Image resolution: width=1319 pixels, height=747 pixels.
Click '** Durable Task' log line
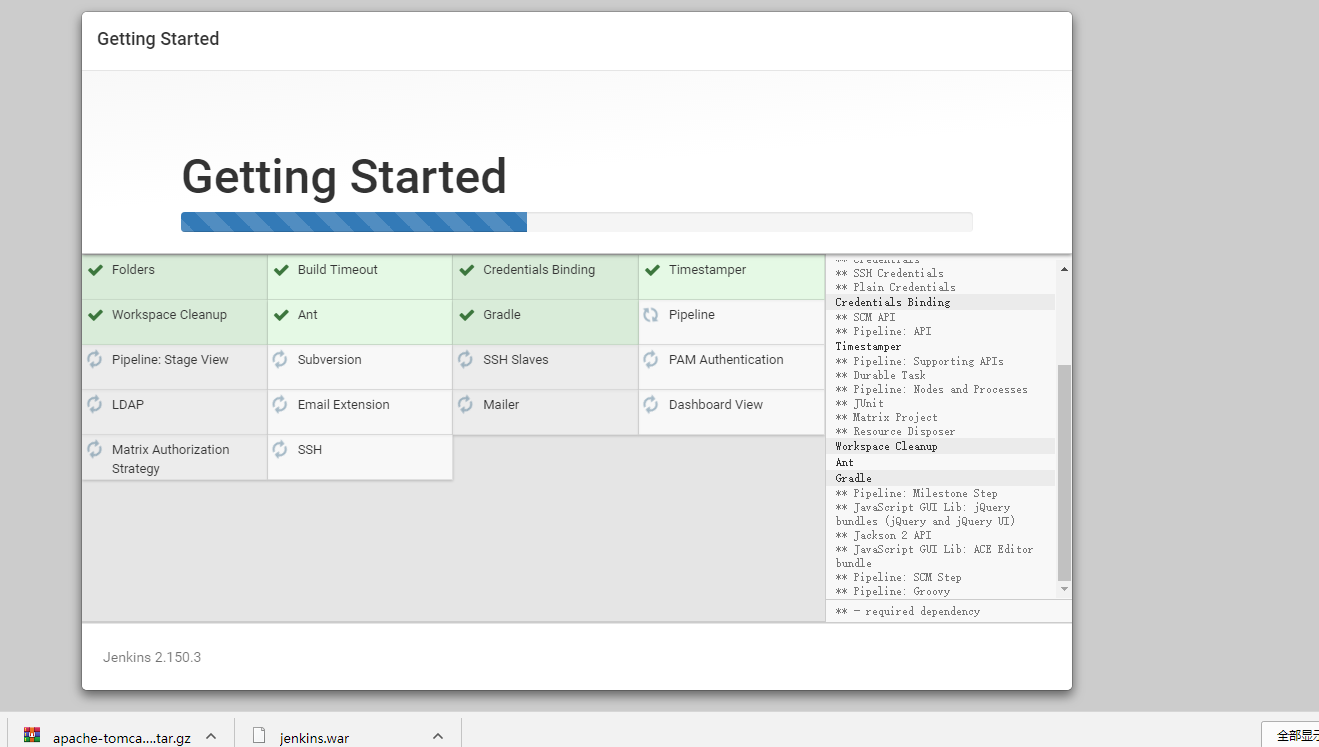pyautogui.click(x=881, y=375)
